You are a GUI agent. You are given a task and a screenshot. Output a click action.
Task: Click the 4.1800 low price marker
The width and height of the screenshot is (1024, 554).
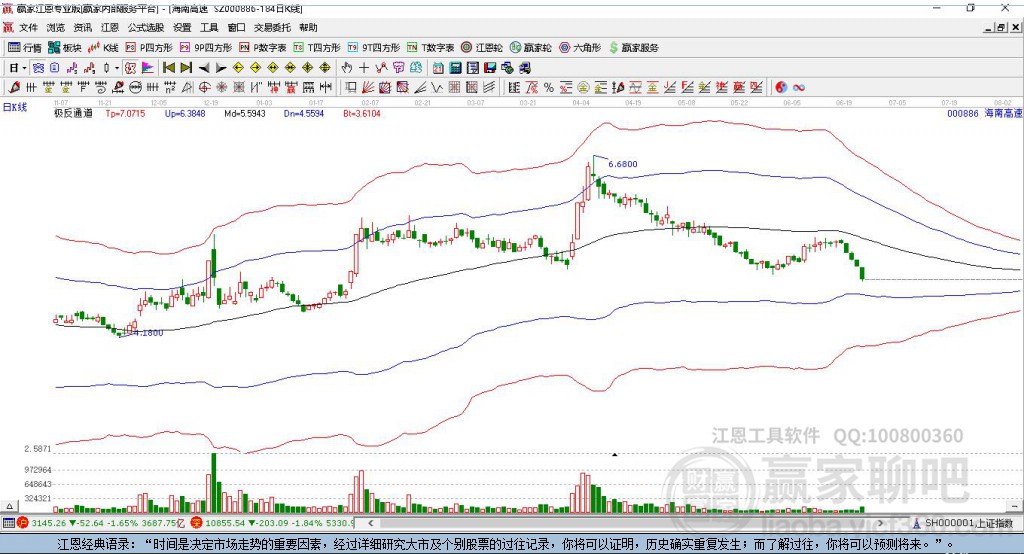(x=148, y=333)
